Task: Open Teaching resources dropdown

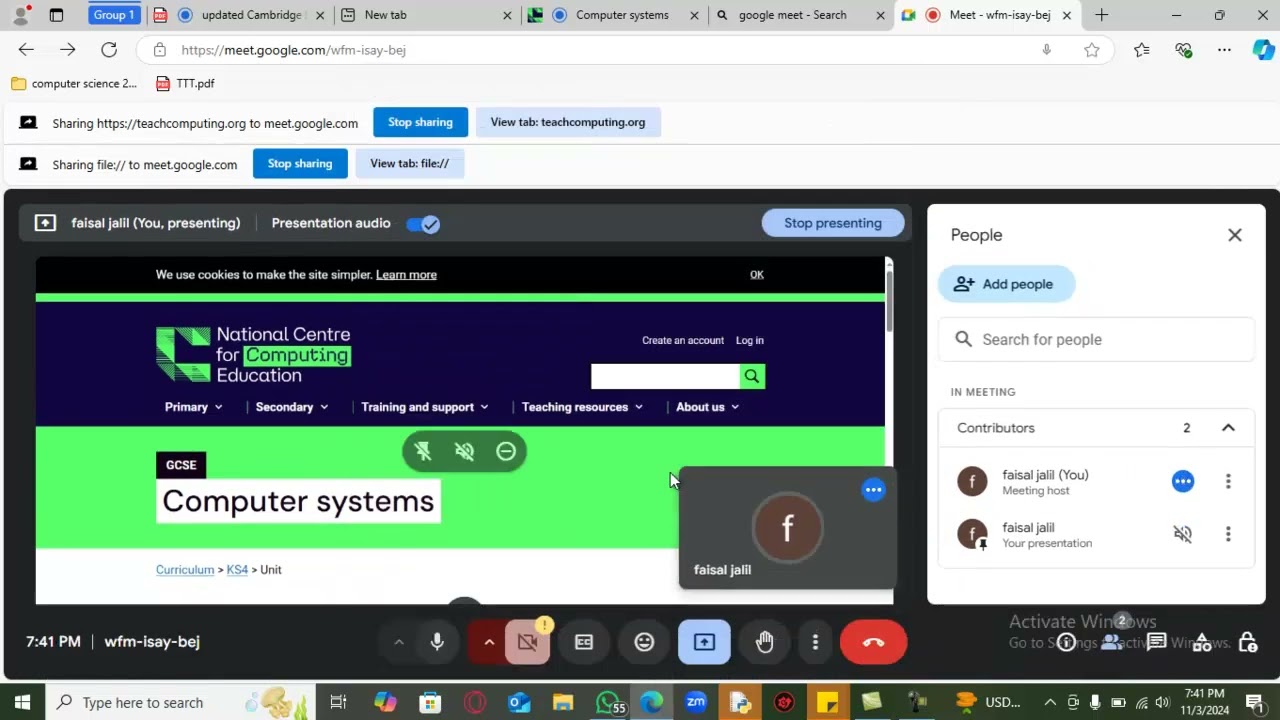Action: pos(582,407)
